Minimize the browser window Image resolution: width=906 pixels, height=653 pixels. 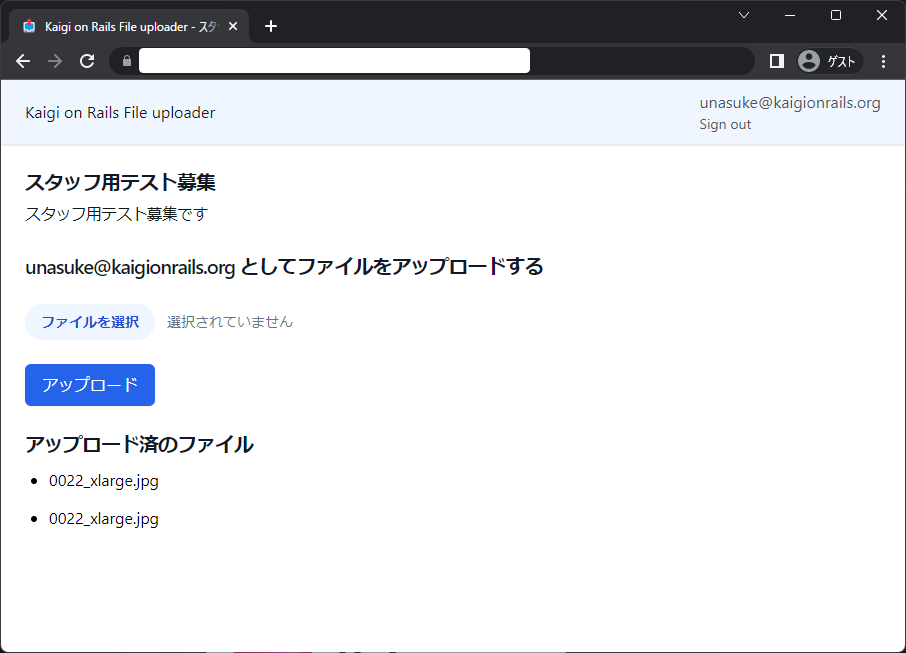(x=790, y=16)
